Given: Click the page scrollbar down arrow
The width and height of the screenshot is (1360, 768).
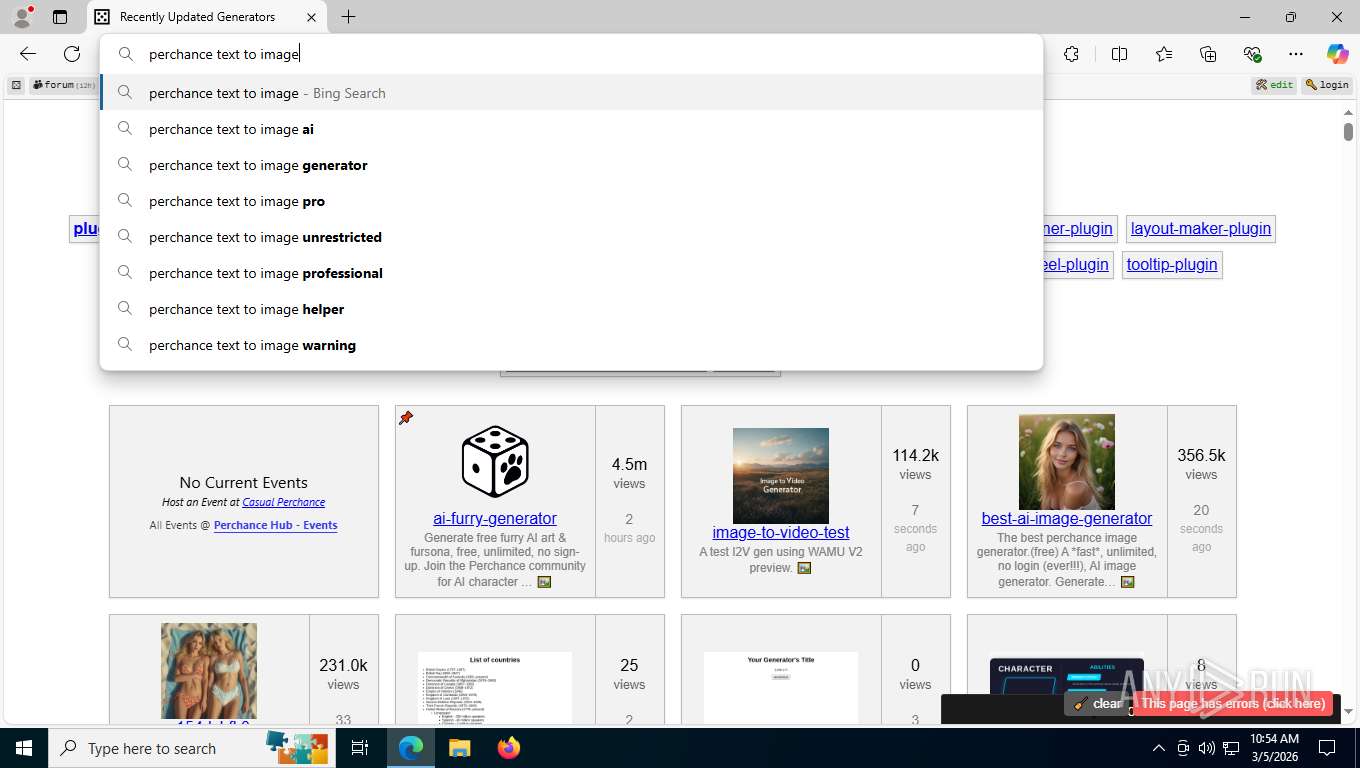Looking at the screenshot, I should click(x=1348, y=712).
